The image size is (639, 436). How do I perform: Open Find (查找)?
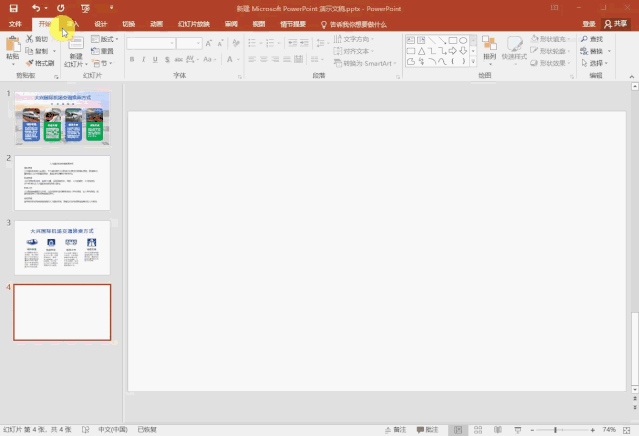[592, 39]
